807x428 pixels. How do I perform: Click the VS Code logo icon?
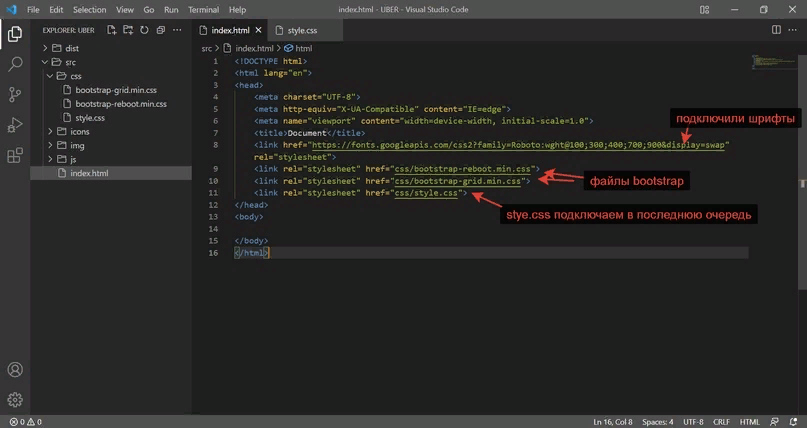[x=11, y=9]
